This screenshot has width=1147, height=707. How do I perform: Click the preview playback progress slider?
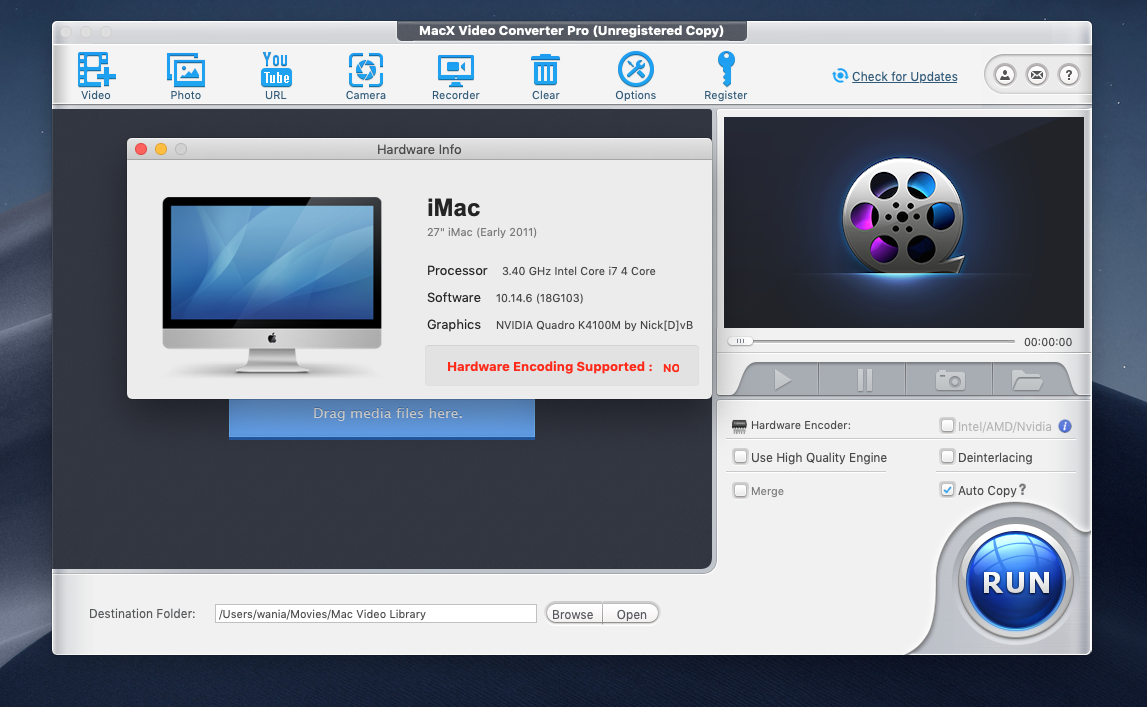point(871,341)
